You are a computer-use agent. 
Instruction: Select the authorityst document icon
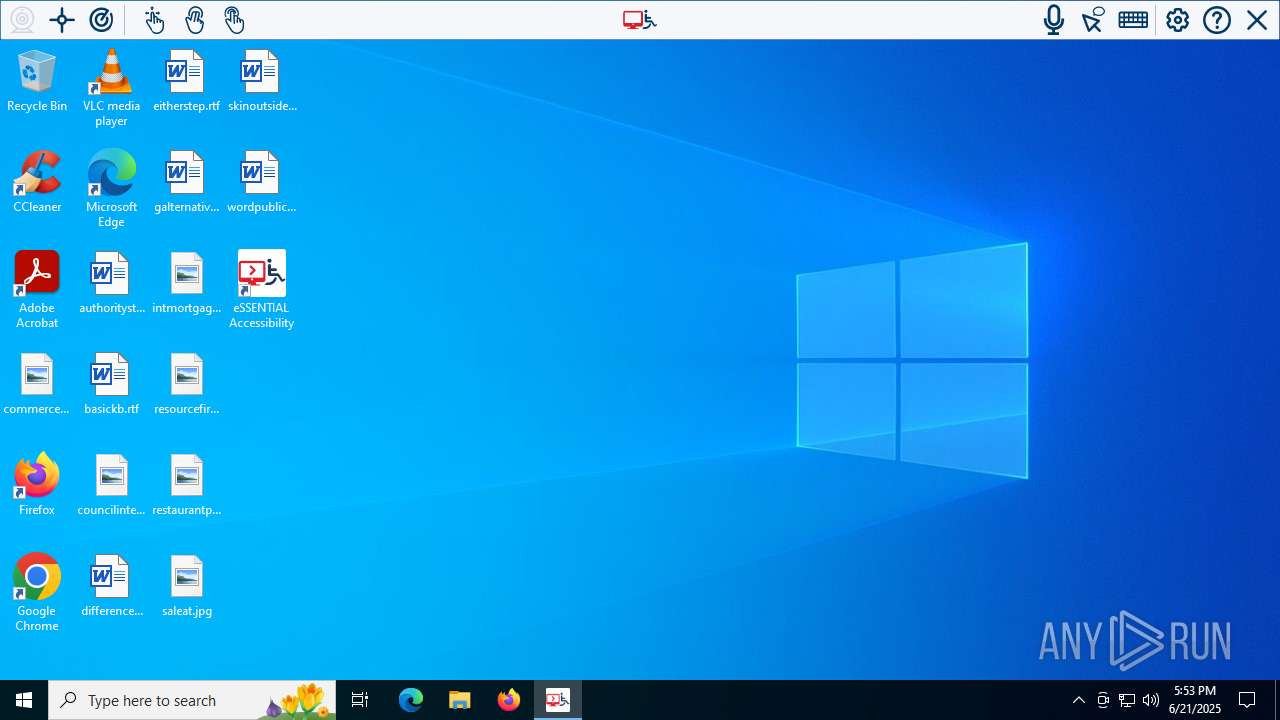coord(111,283)
